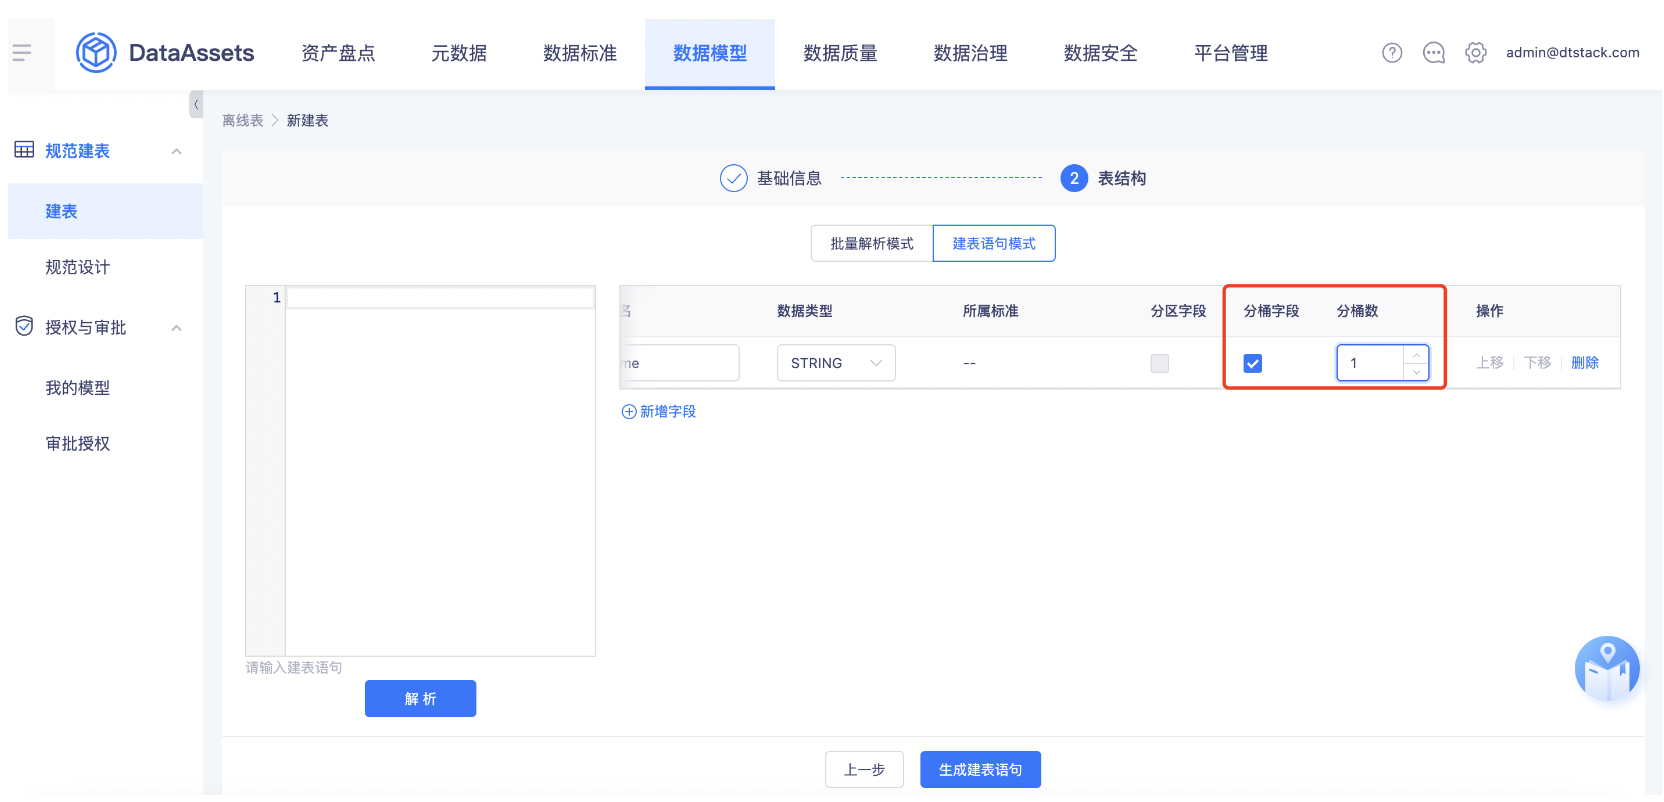Increase 分桶数 with up arrow
This screenshot has height=802, width=1664.
pos(1416,355)
